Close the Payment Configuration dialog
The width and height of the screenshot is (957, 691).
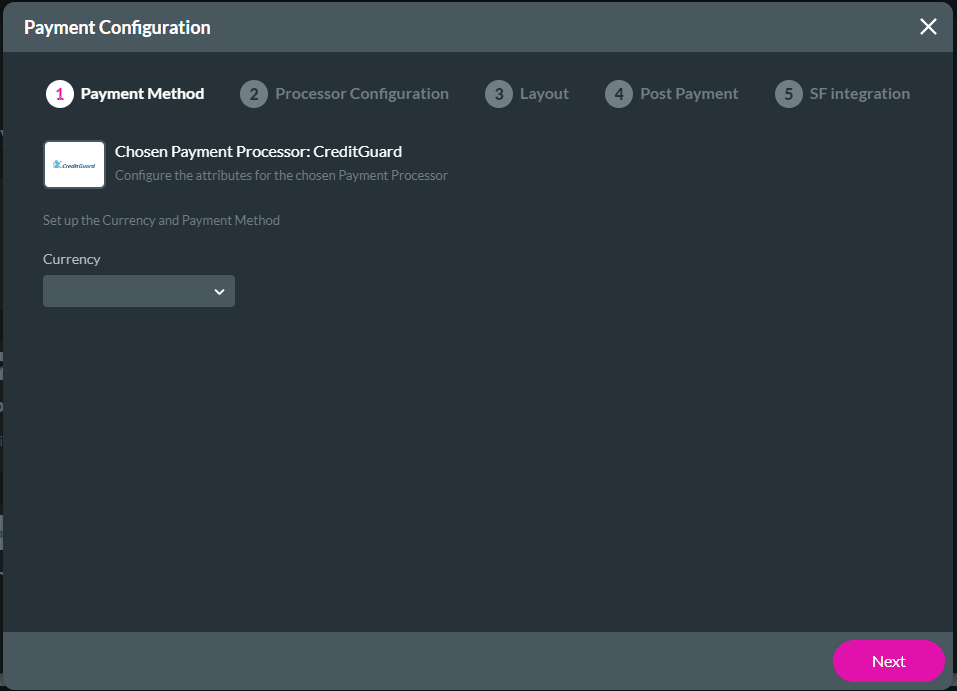(928, 27)
